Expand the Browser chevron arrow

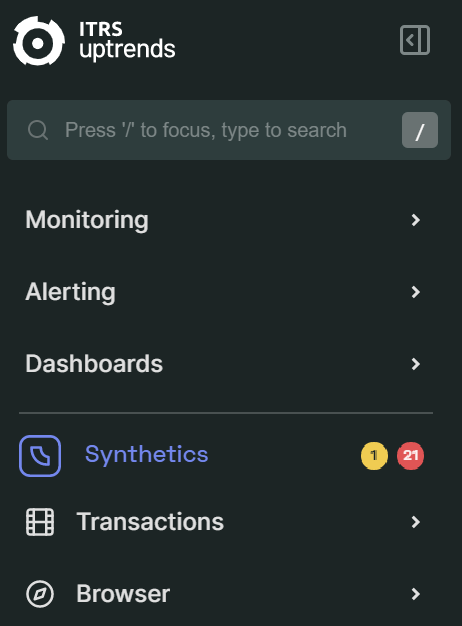point(416,594)
